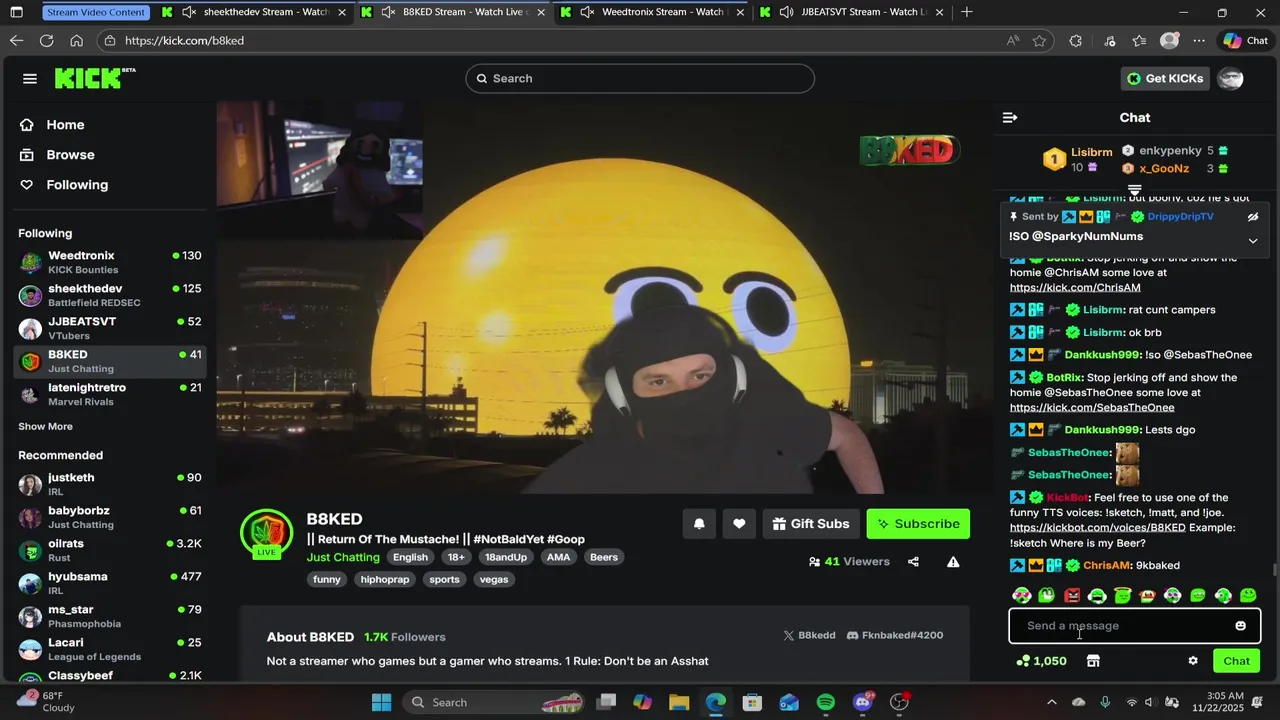
Task: Open browser extensions puzzle icon
Action: 1076,41
